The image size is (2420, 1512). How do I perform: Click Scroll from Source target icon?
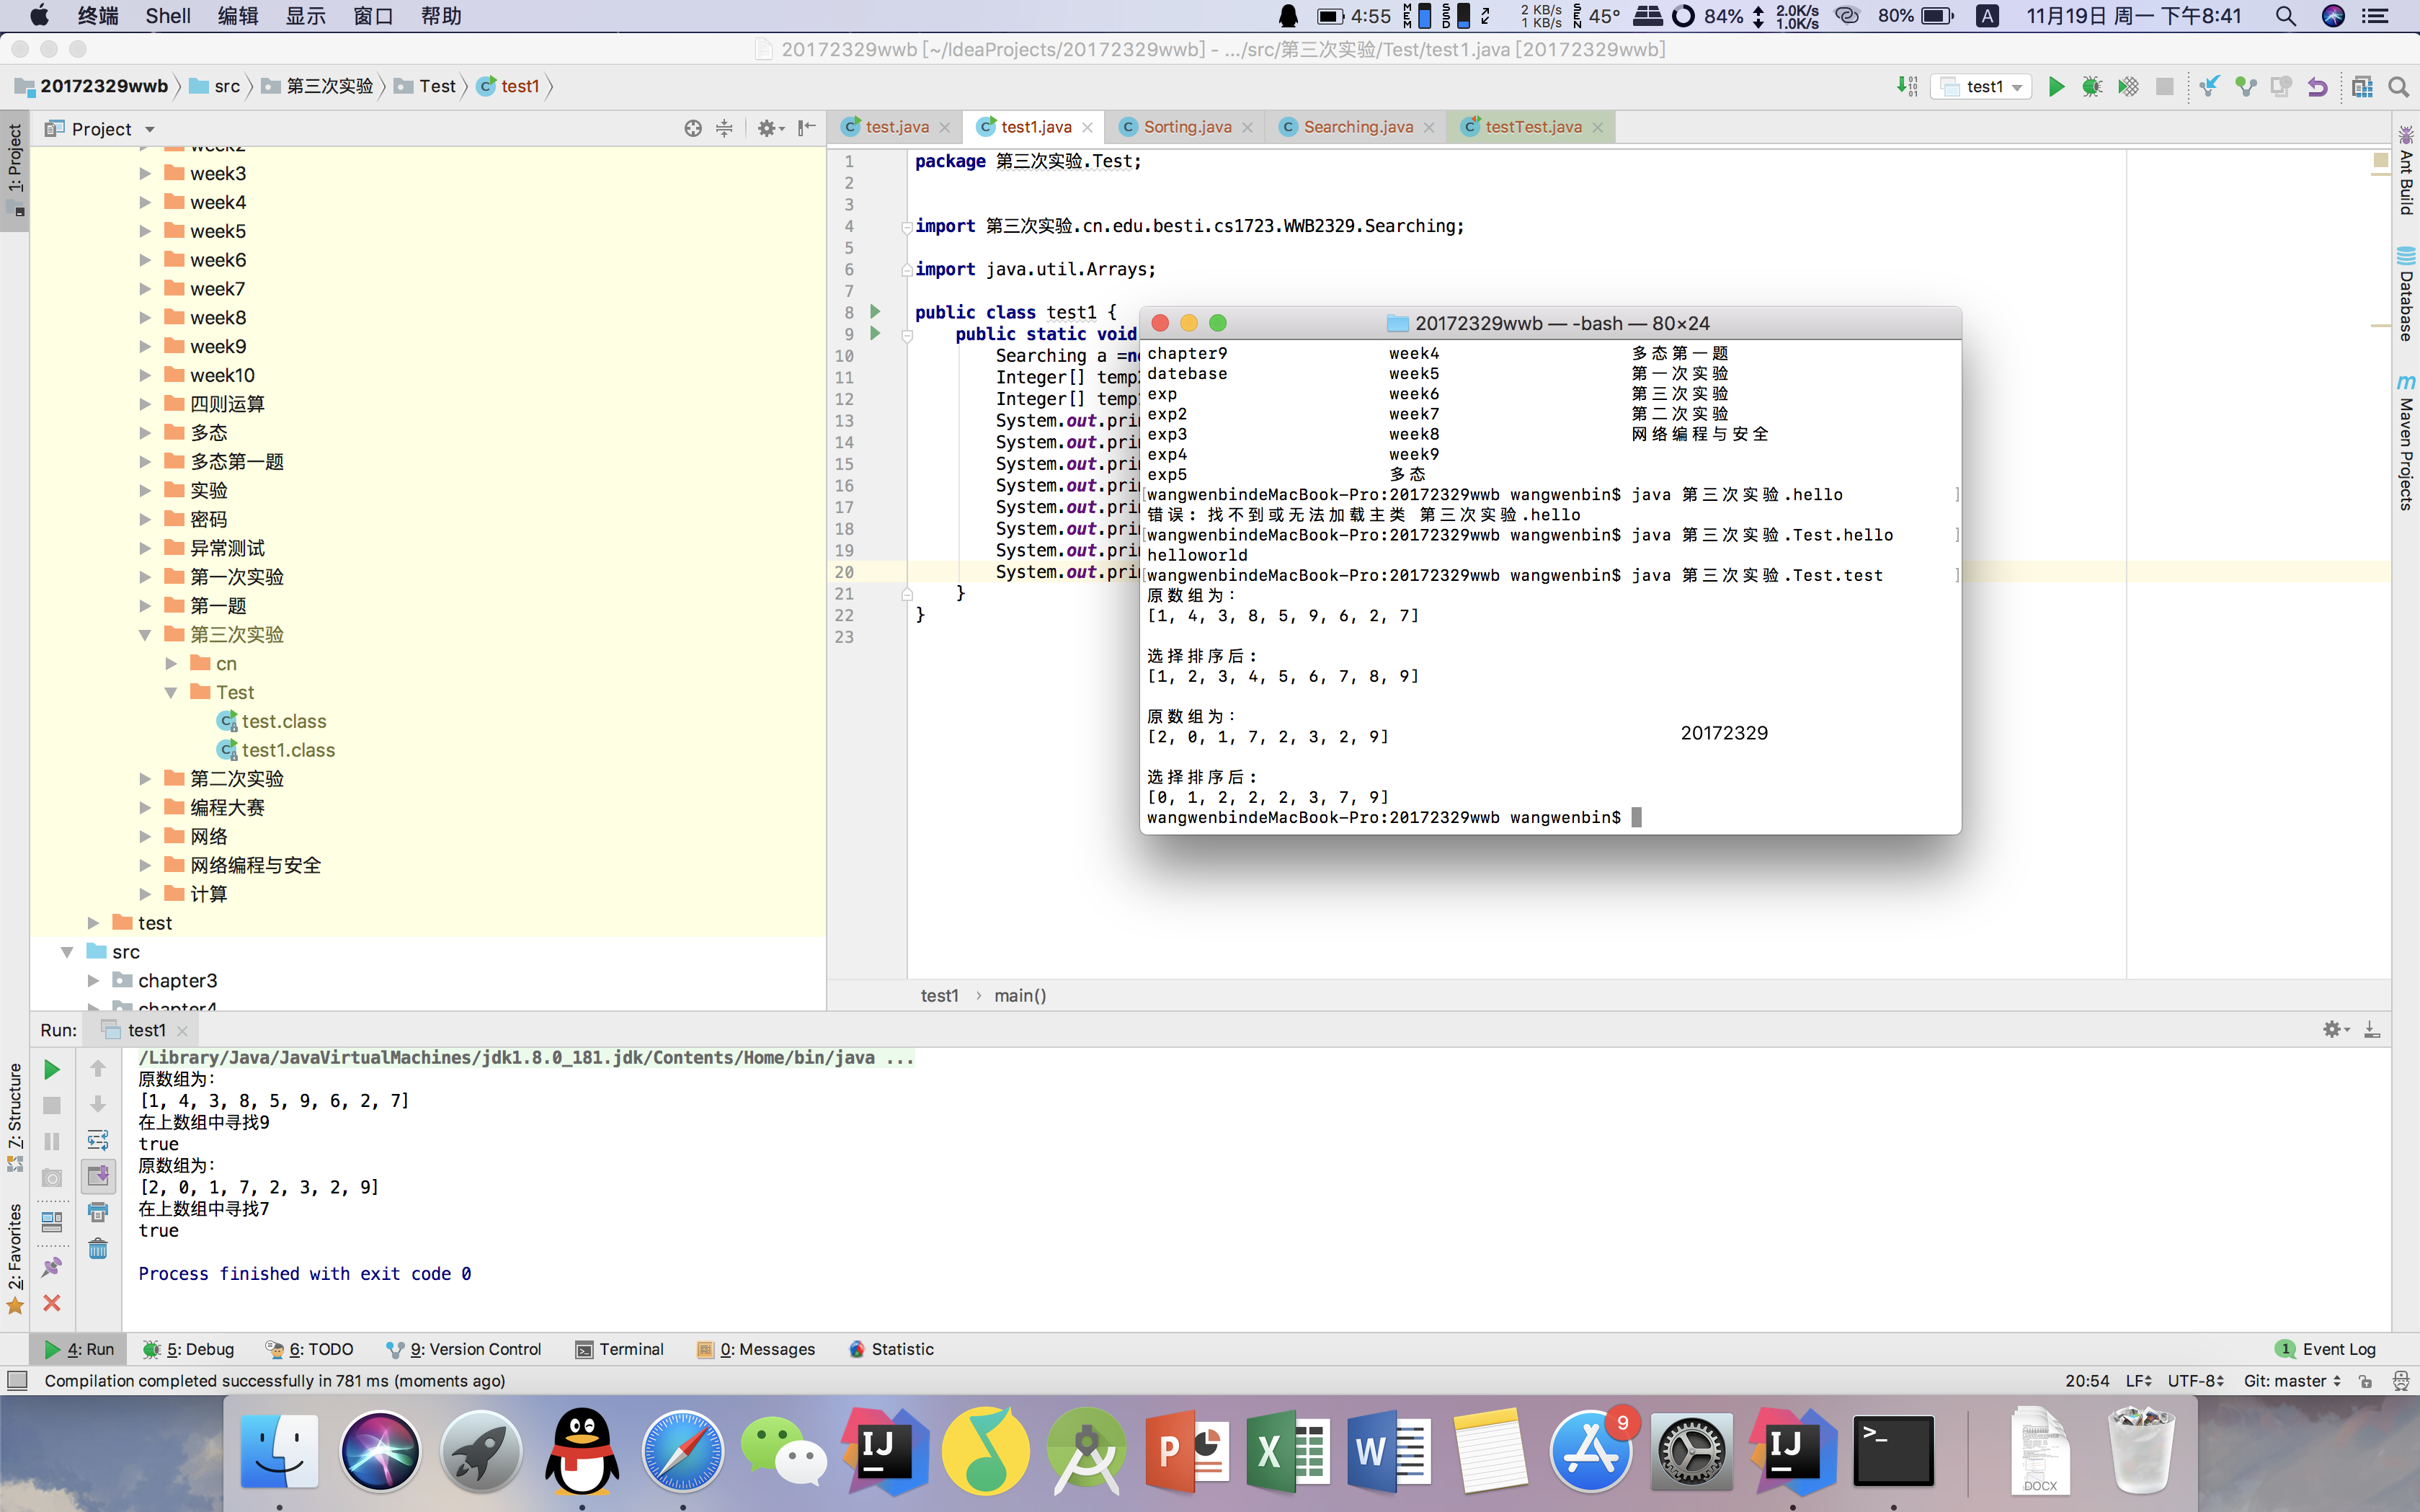(x=693, y=128)
